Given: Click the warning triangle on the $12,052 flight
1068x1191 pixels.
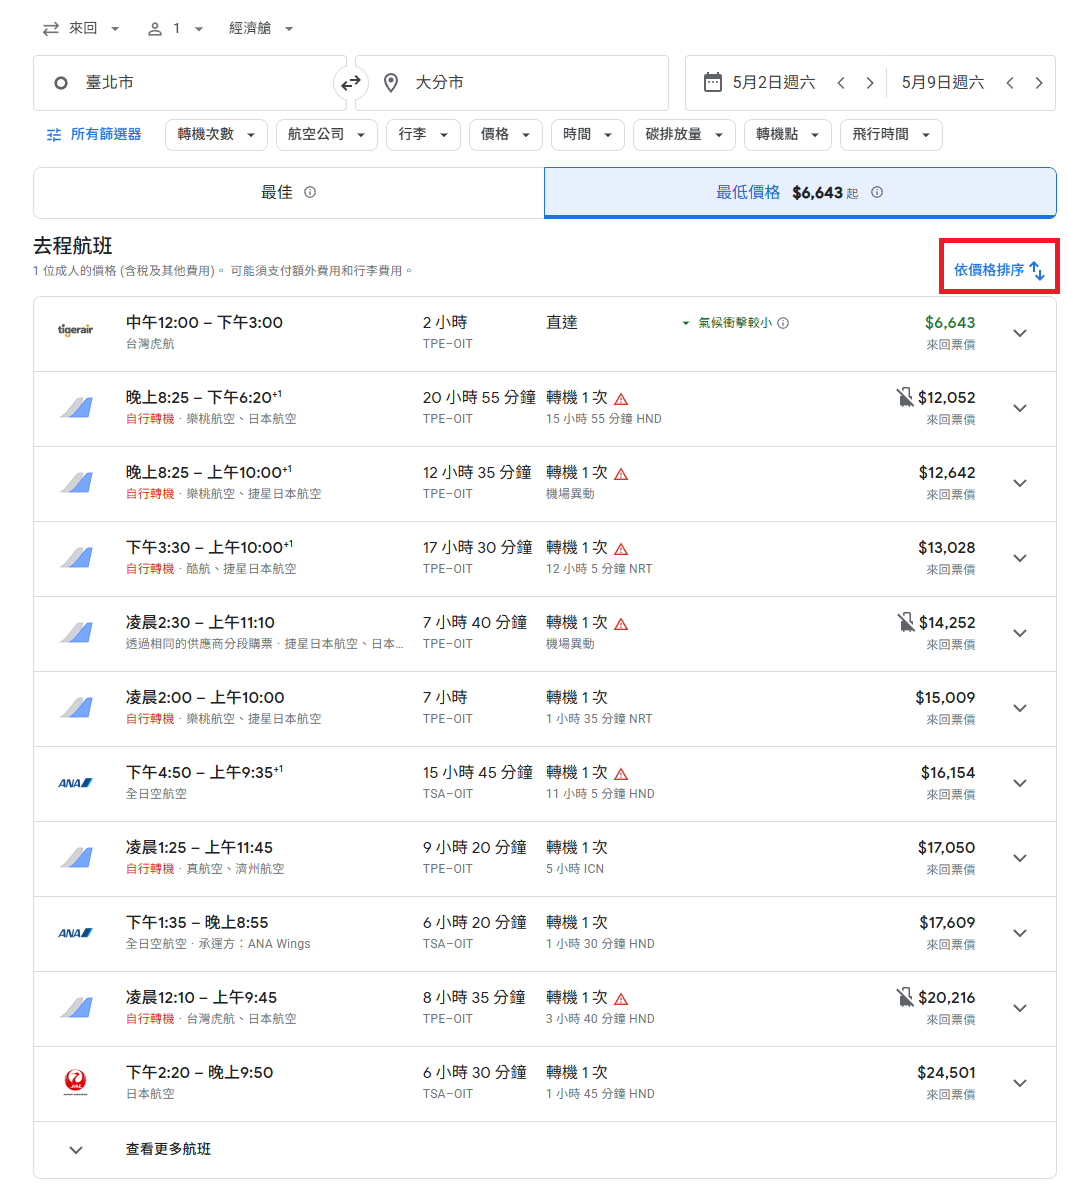Looking at the screenshot, I should tap(621, 397).
